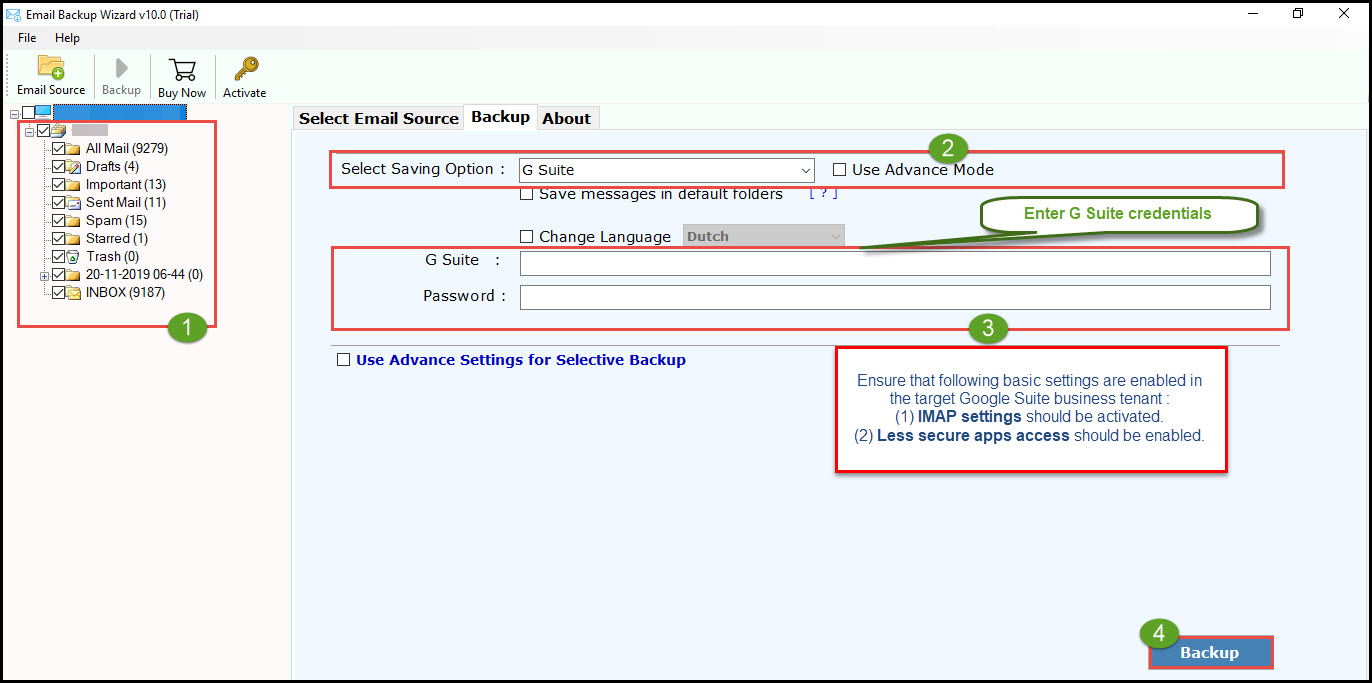The image size is (1372, 683).
Task: Uncheck the 20-11-2019 06-44 folder checkbox
Action: coord(59,275)
